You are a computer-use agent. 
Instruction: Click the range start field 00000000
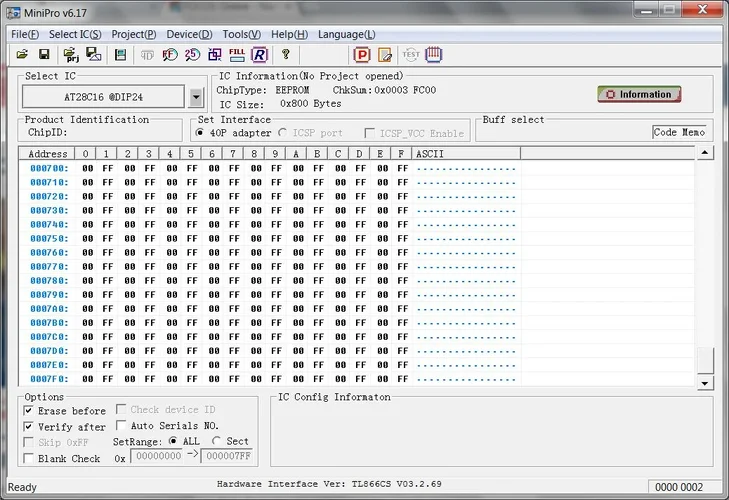158,456
